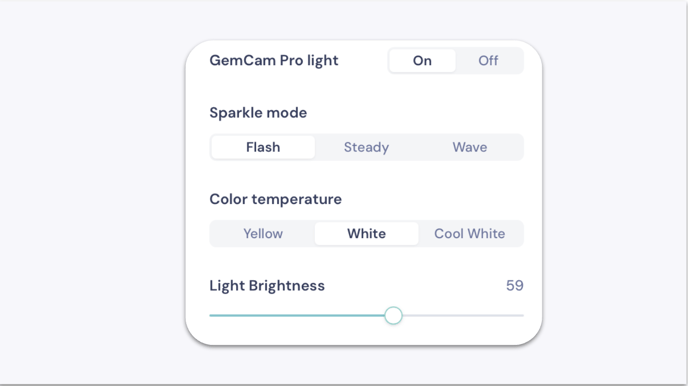
Task: Turn the GemCam Pro light On
Action: point(422,61)
